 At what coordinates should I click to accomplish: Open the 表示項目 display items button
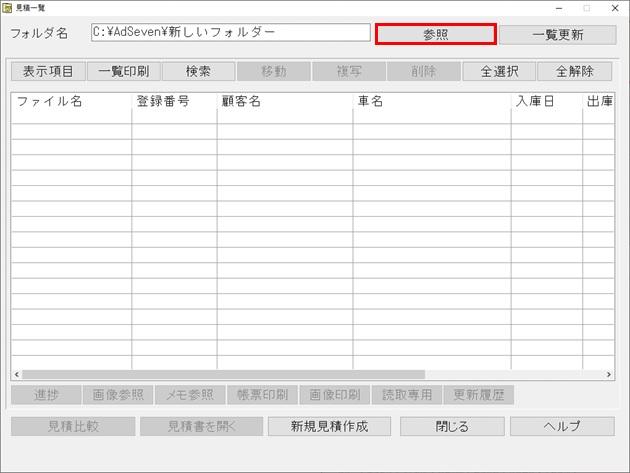coord(48,72)
